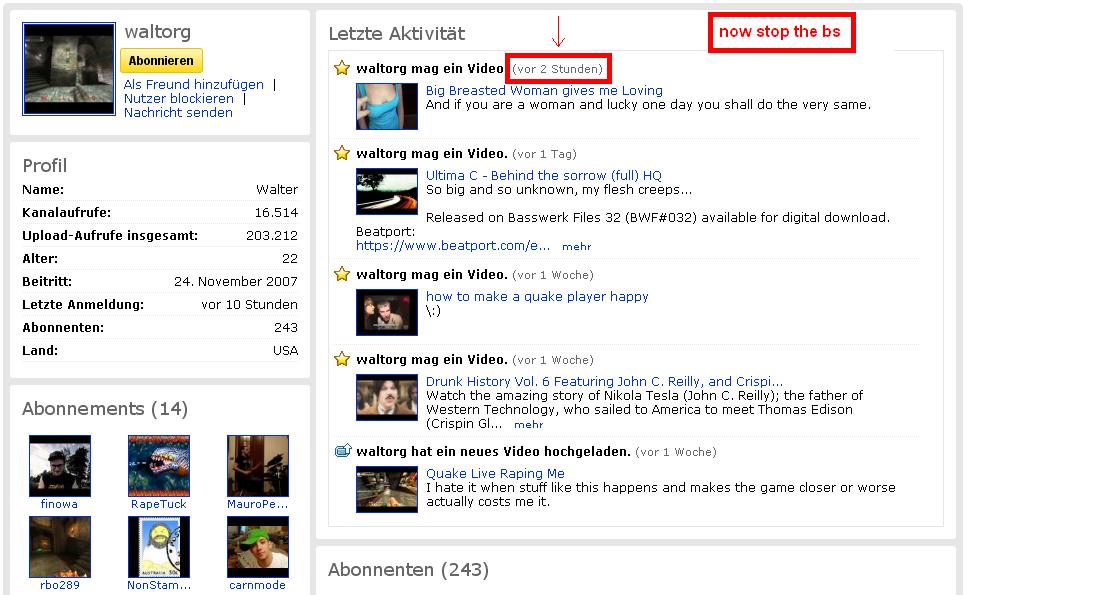
Task: Open finowa's subscription avatar
Action: pyautogui.click(x=59, y=466)
